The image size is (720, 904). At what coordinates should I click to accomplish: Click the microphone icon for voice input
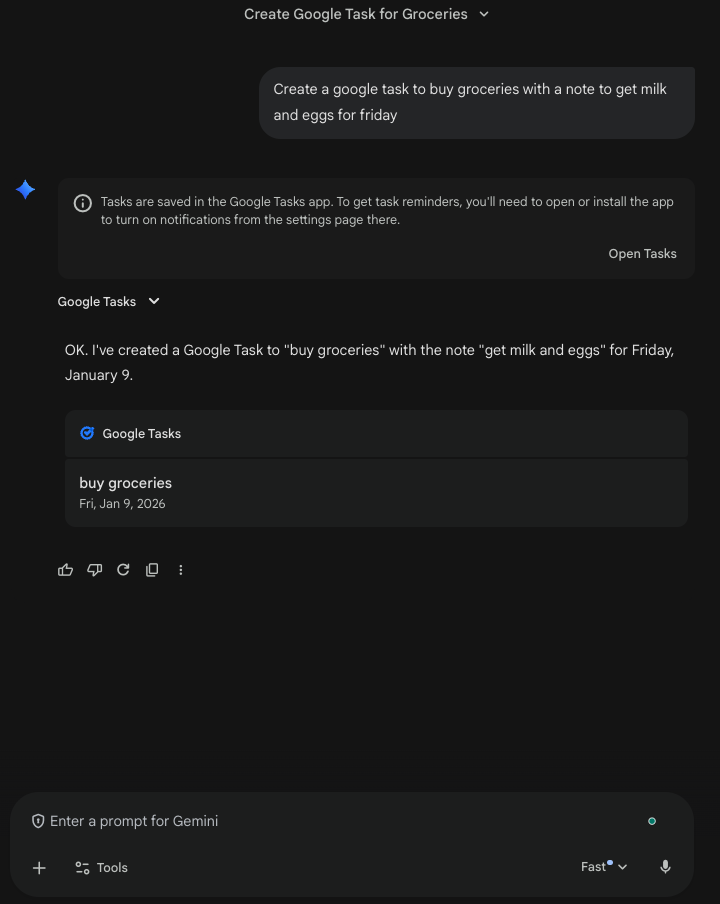point(665,867)
